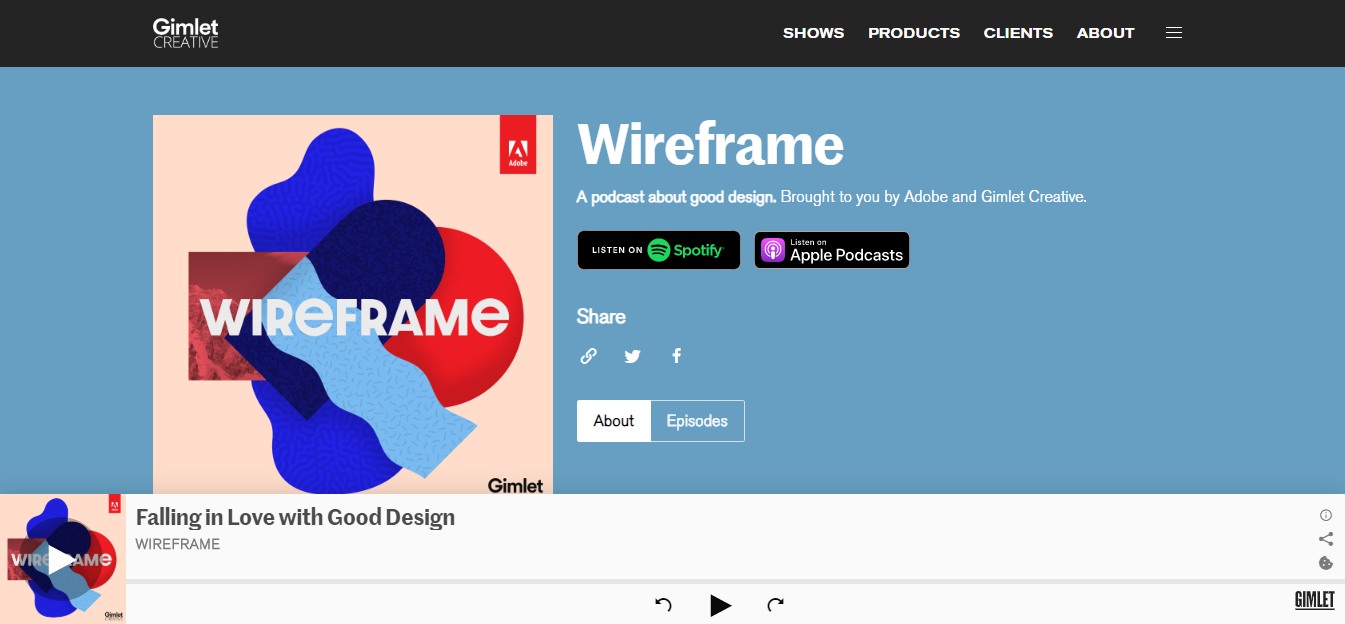
Task: Open About in the top navigation
Action: [1105, 33]
